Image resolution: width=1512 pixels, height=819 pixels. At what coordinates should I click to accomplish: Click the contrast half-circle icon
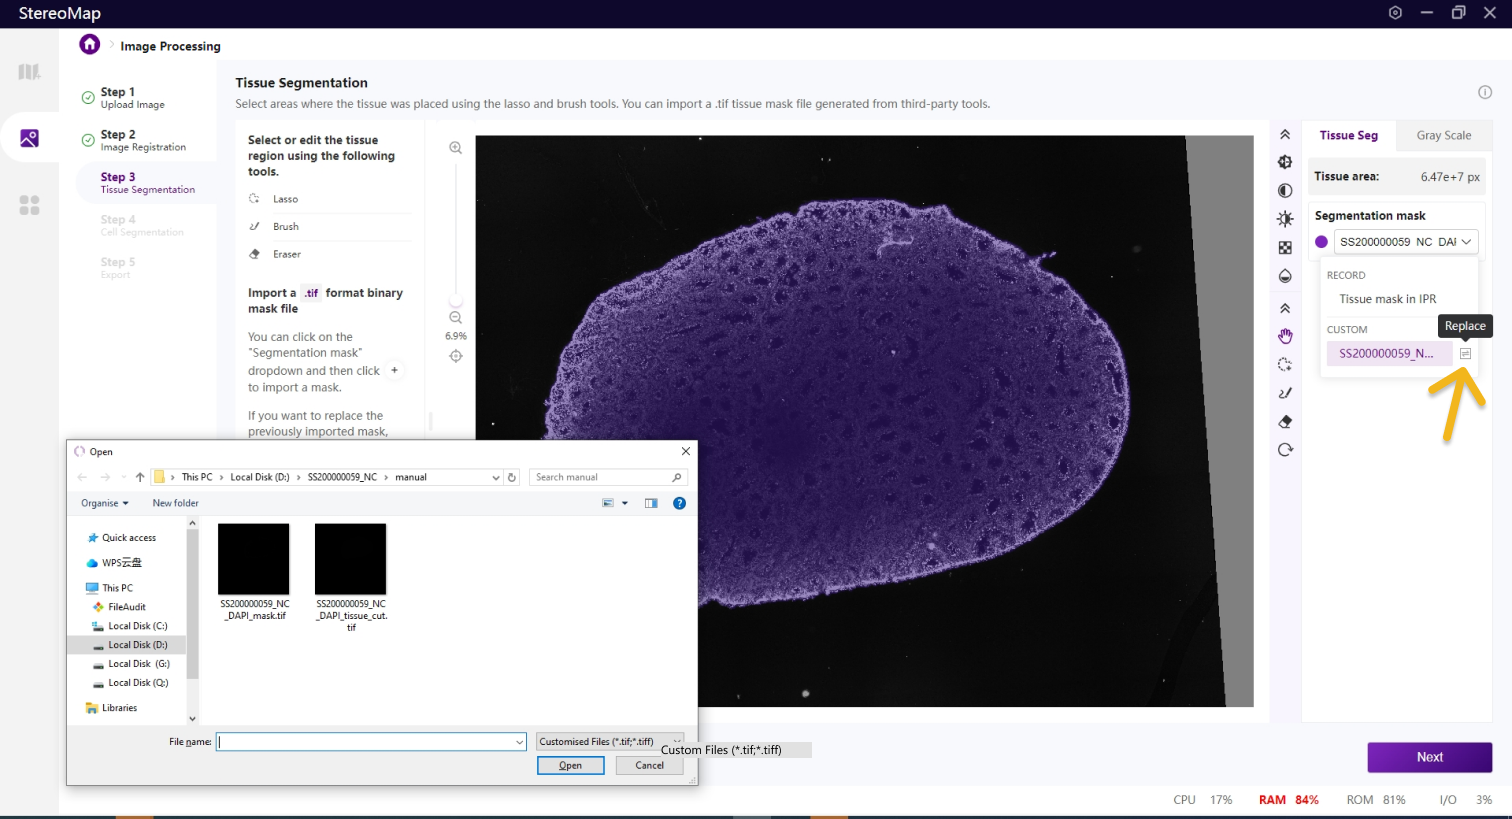click(1285, 191)
